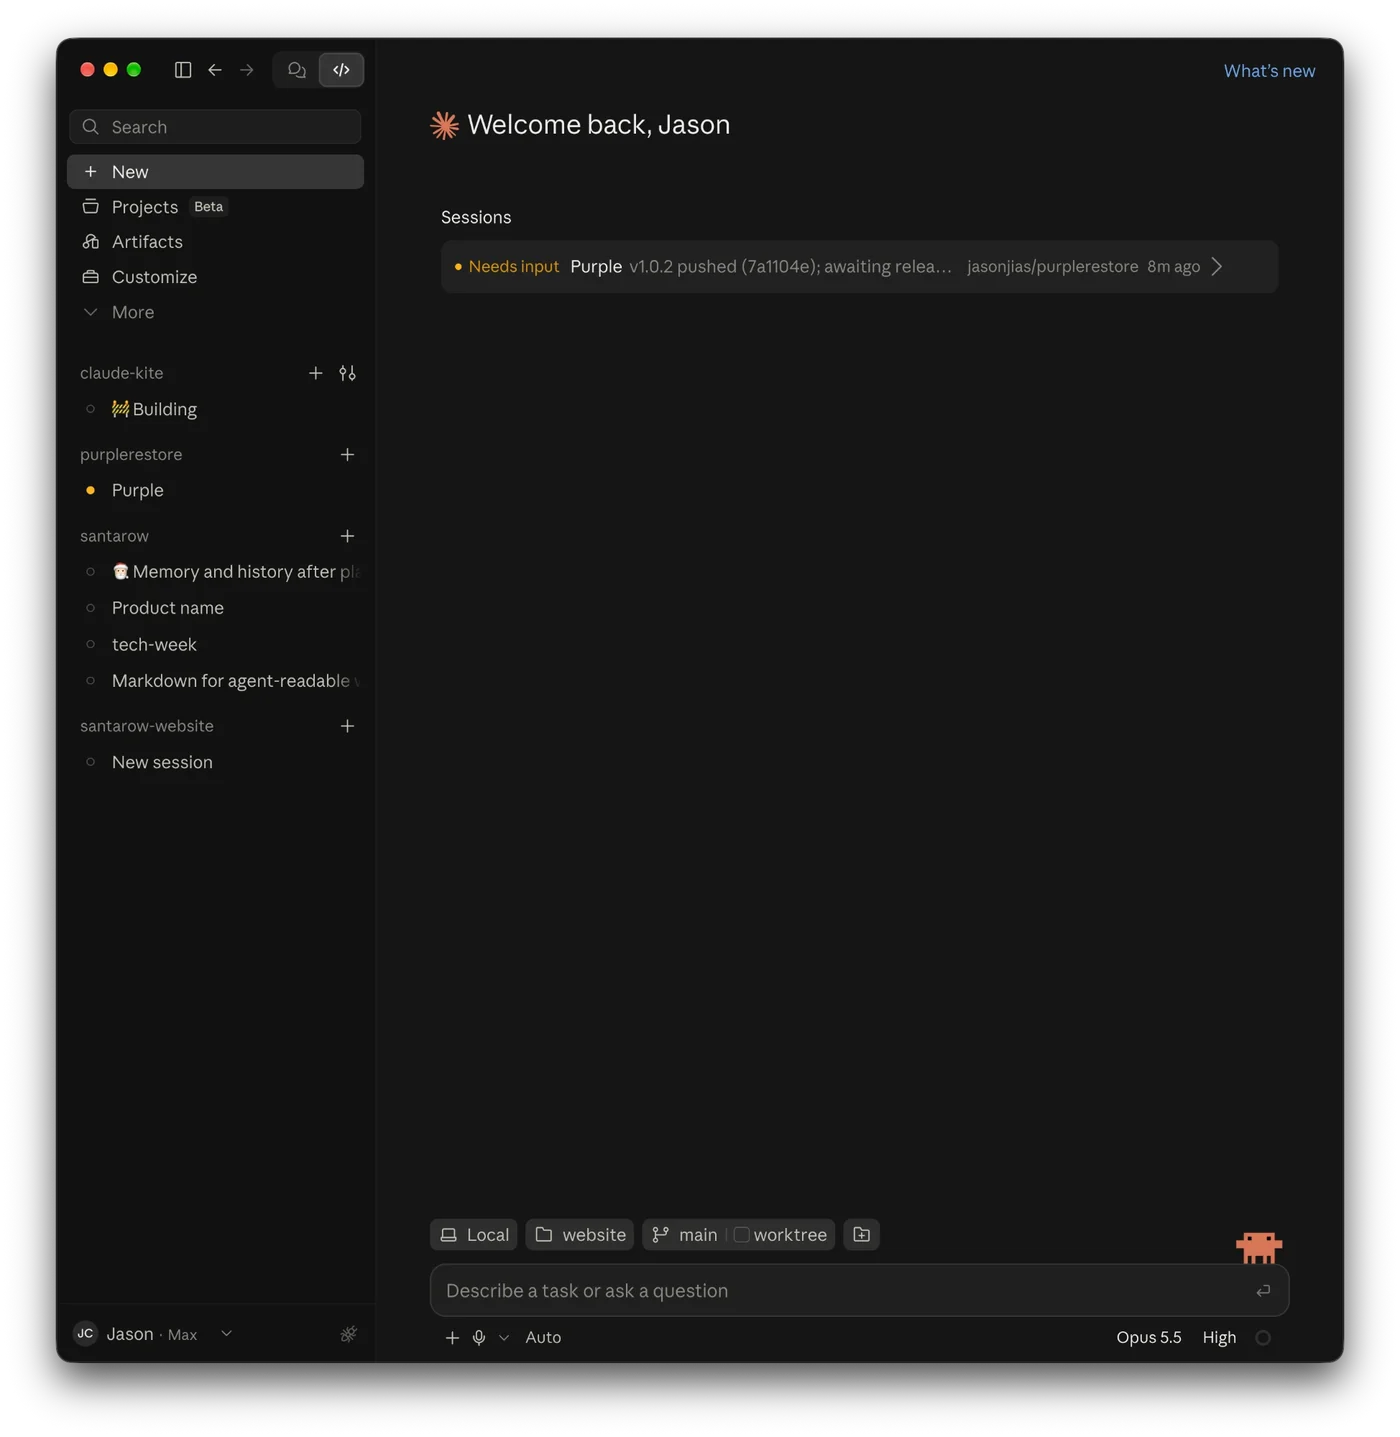Submit with the return arrow icon
This screenshot has width=1400, height=1437.
(1263, 1291)
